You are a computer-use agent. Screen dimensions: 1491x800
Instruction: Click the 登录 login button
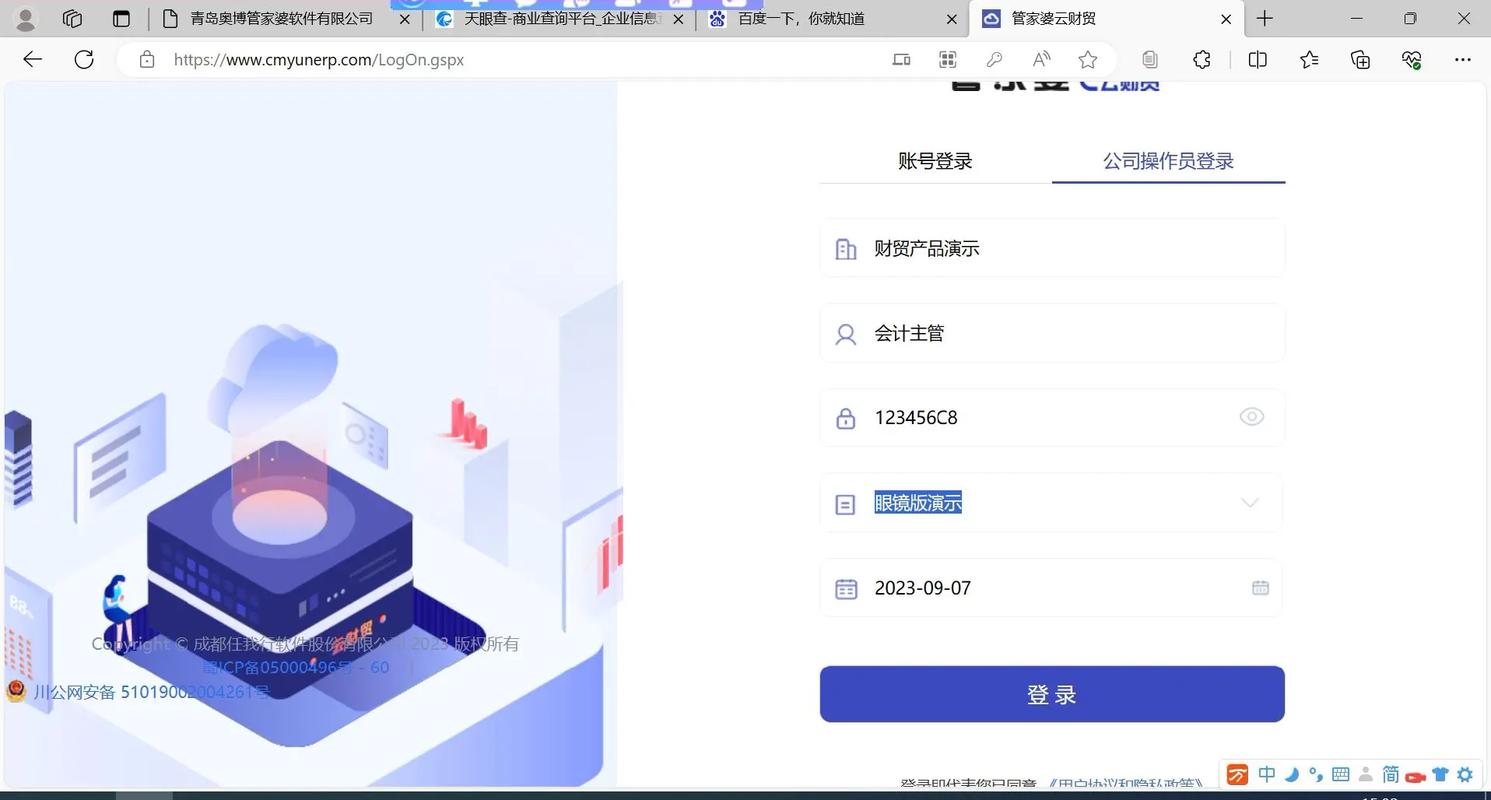(x=1051, y=693)
